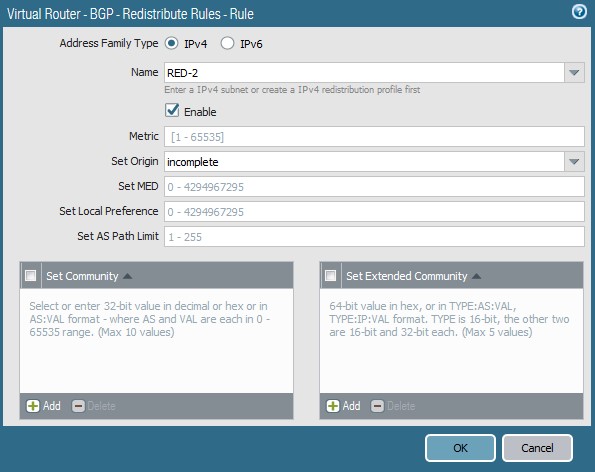Toggle the Enable checkbox
The image size is (595, 472).
pos(172,110)
